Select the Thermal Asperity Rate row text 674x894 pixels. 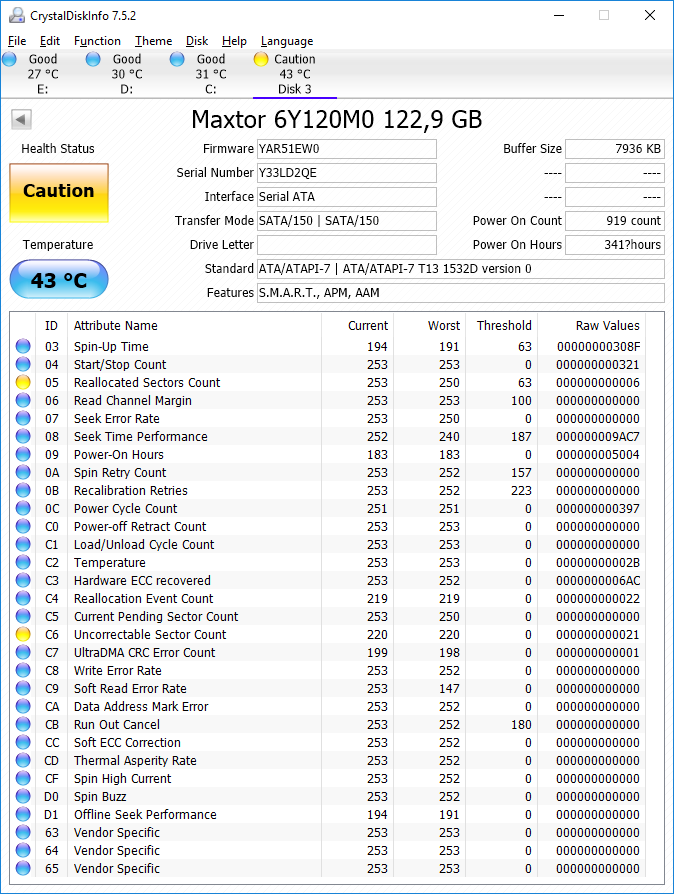click(x=135, y=761)
